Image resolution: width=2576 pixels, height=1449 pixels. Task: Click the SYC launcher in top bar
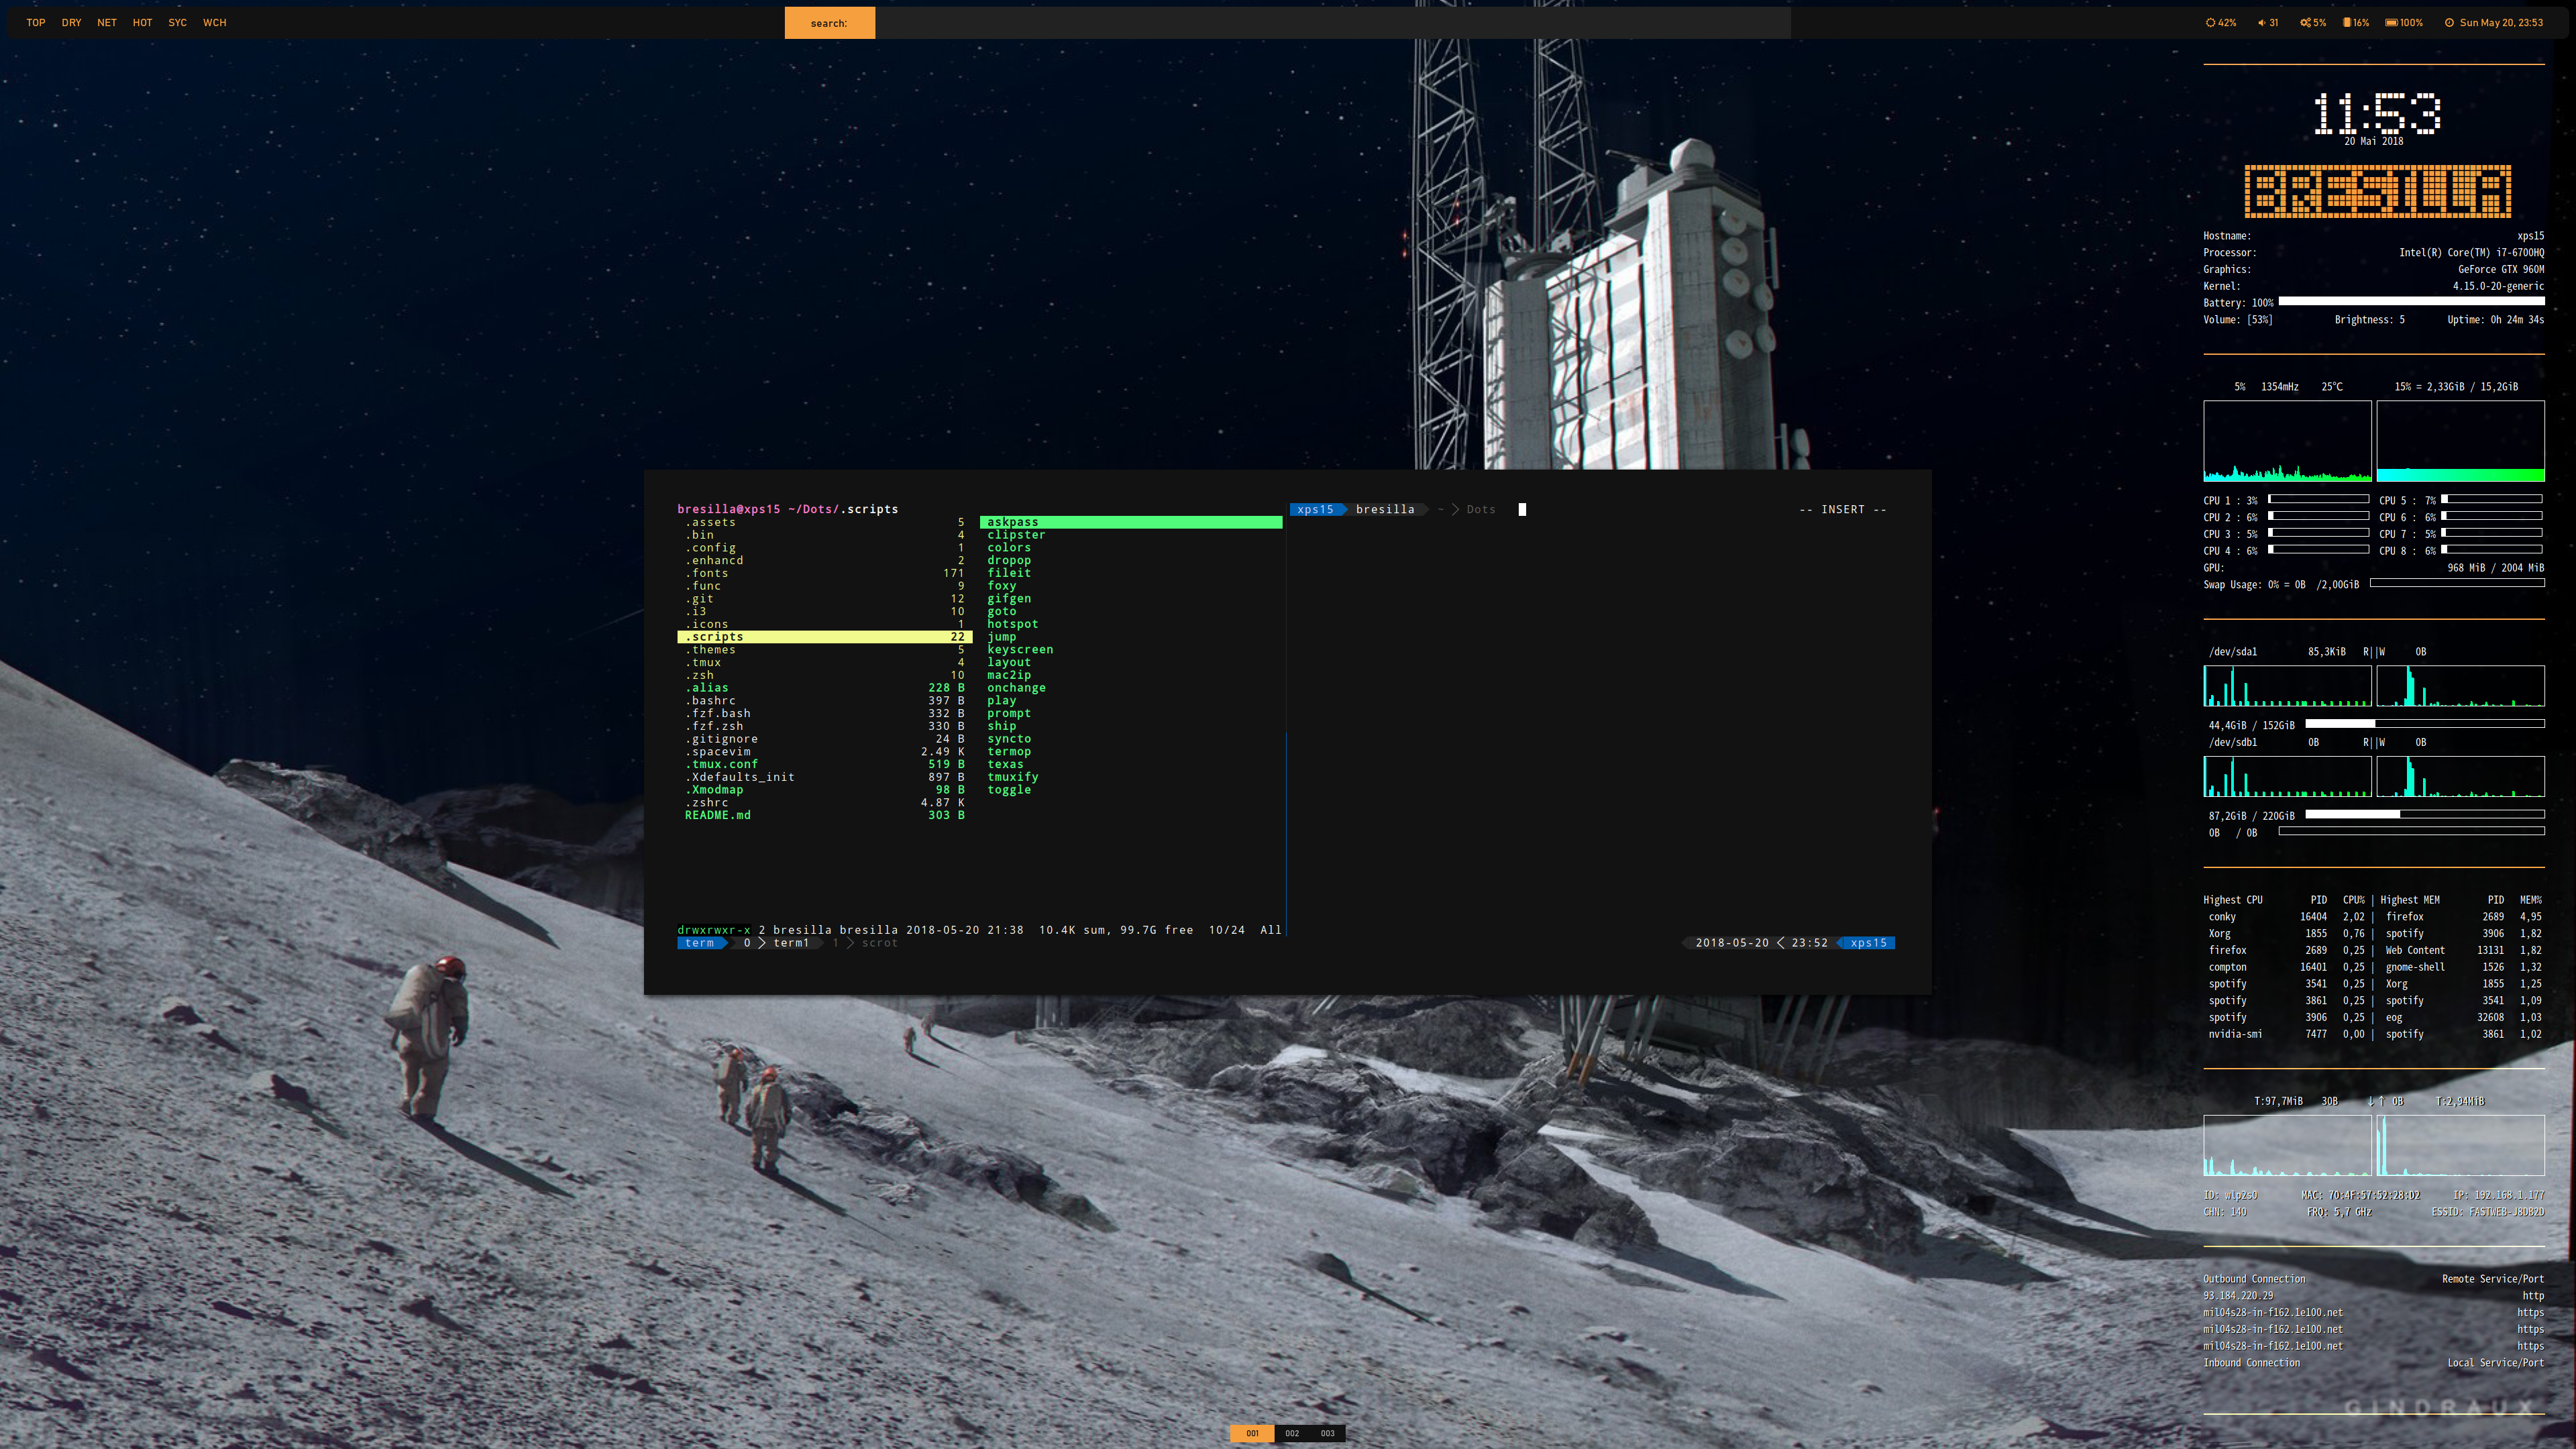(177, 23)
